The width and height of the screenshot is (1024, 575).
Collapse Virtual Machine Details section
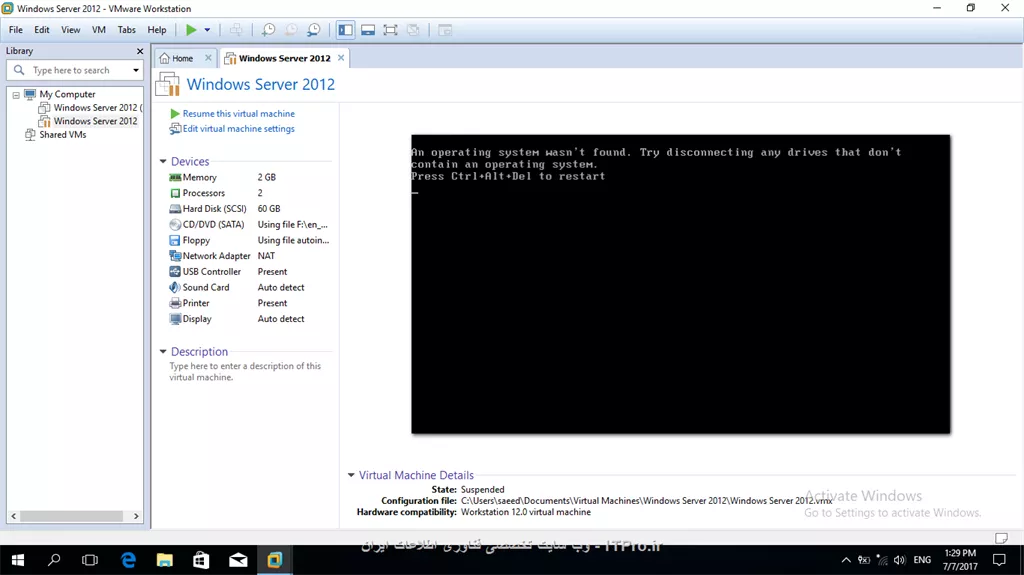[x=351, y=475]
